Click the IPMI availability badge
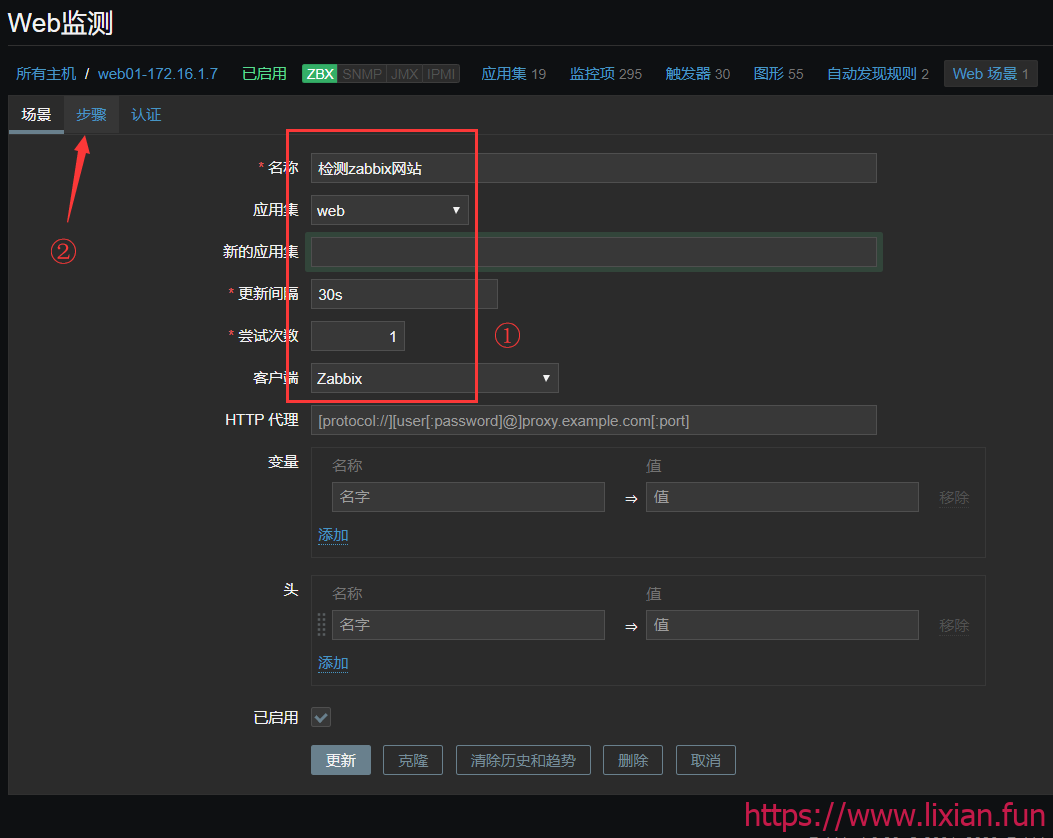1053x838 pixels. tap(441, 74)
